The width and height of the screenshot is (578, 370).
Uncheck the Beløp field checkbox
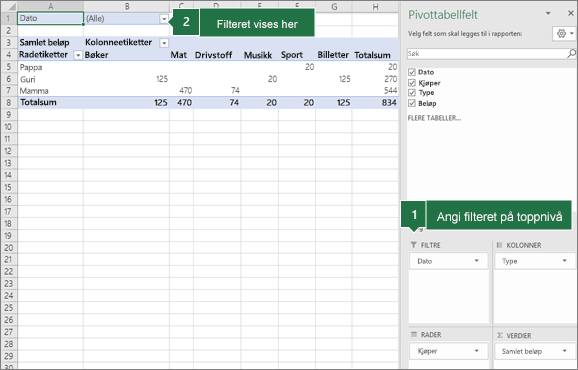412,103
